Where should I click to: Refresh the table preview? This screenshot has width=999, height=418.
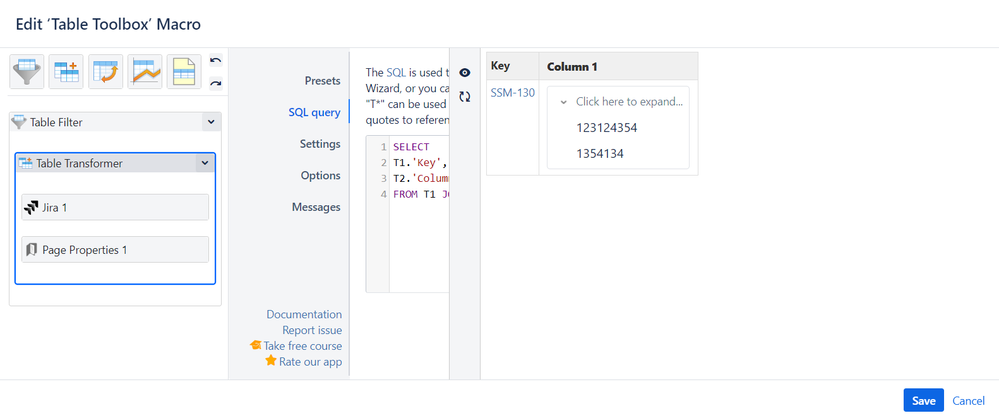(465, 97)
